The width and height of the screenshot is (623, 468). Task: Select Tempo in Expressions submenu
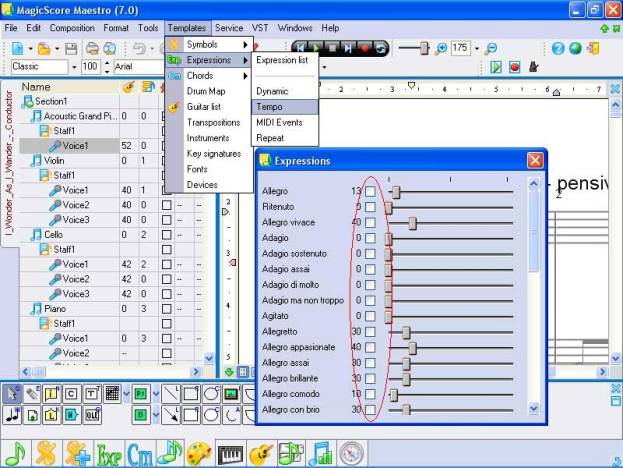tap(285, 107)
